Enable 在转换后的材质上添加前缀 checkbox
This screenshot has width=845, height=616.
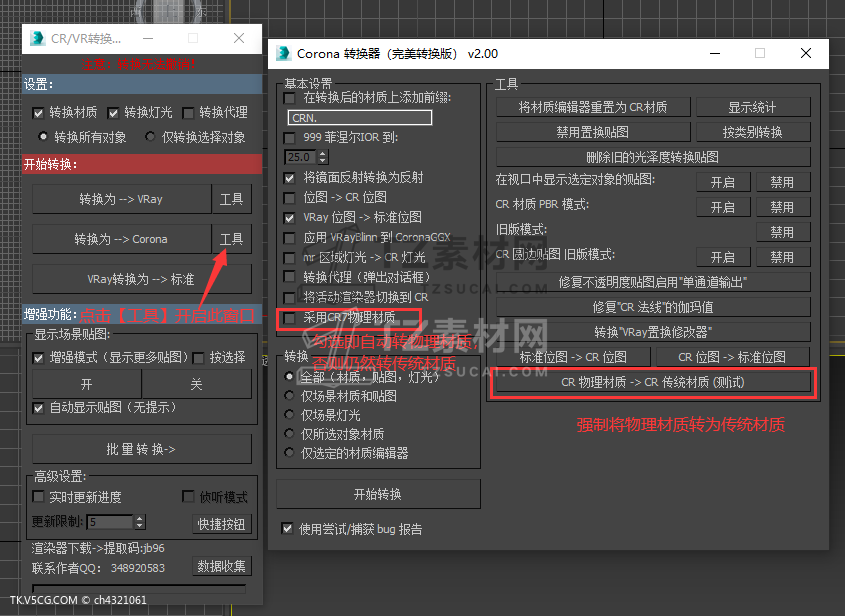(x=289, y=98)
